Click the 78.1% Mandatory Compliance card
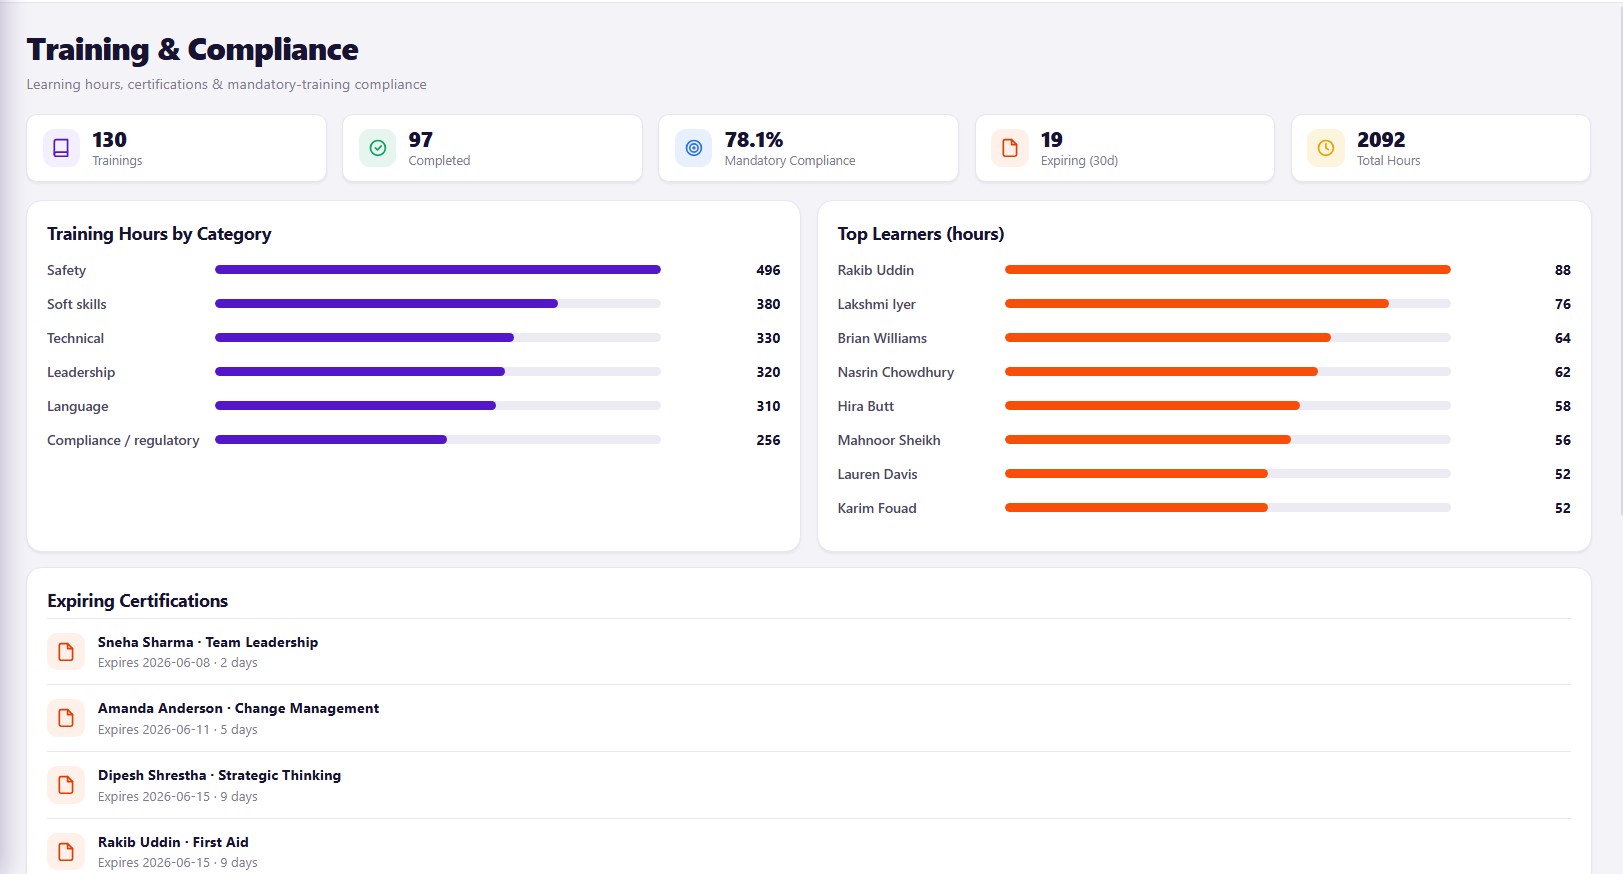The height and width of the screenshot is (874, 1623). [x=808, y=148]
